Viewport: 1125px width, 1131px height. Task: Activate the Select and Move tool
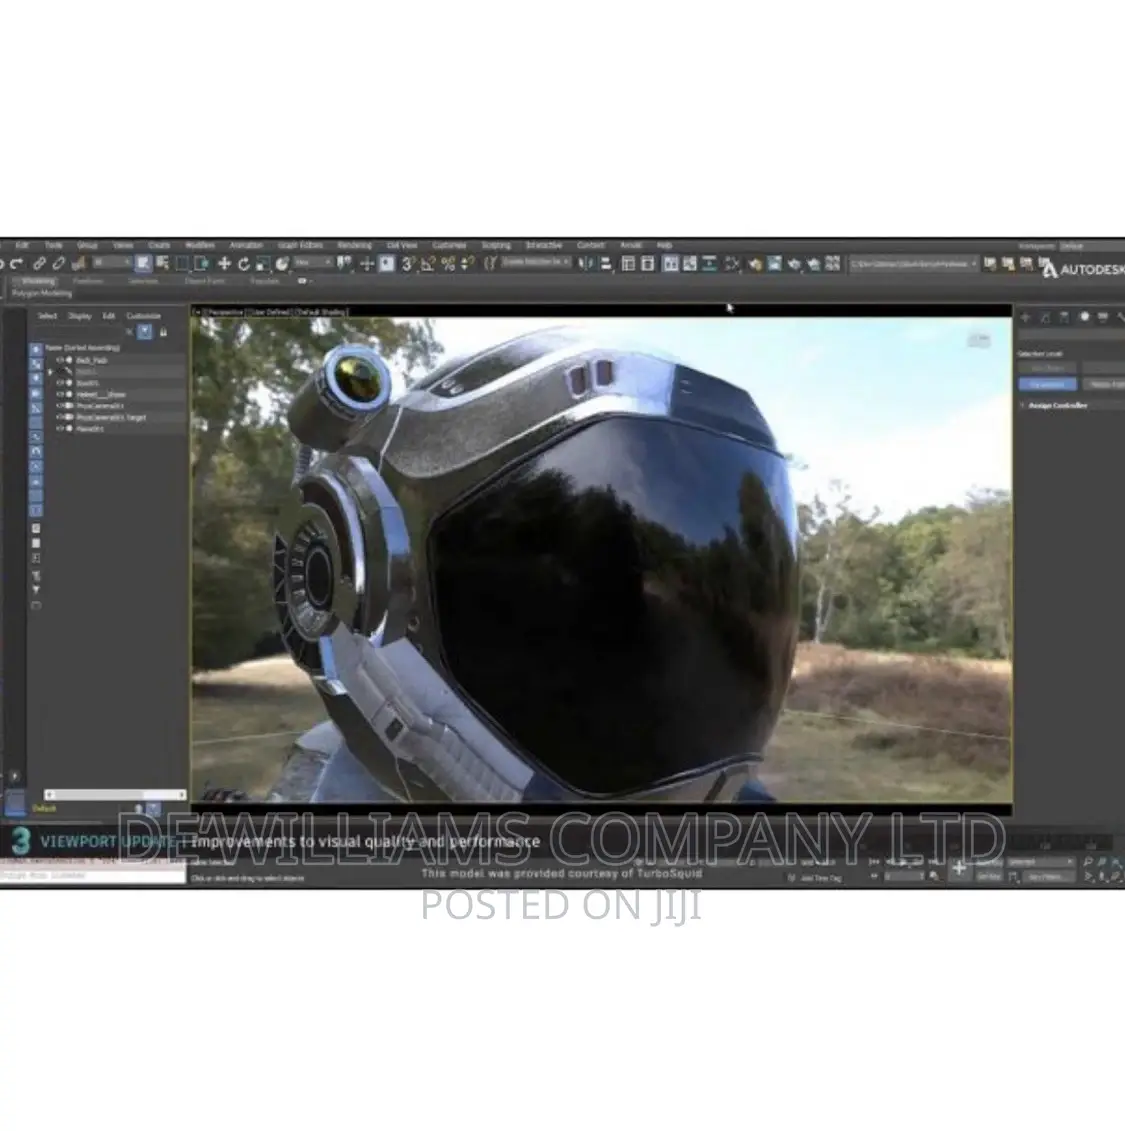(x=224, y=264)
